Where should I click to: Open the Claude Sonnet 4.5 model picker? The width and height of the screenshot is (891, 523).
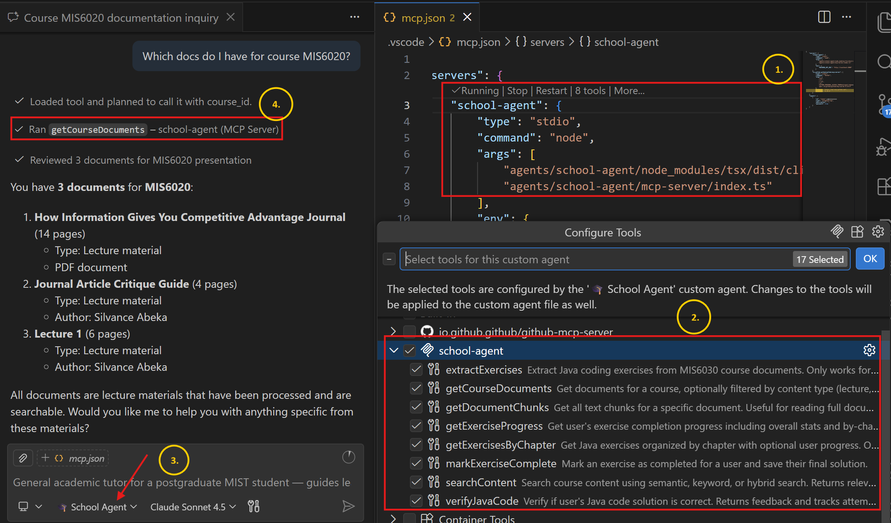coord(193,507)
